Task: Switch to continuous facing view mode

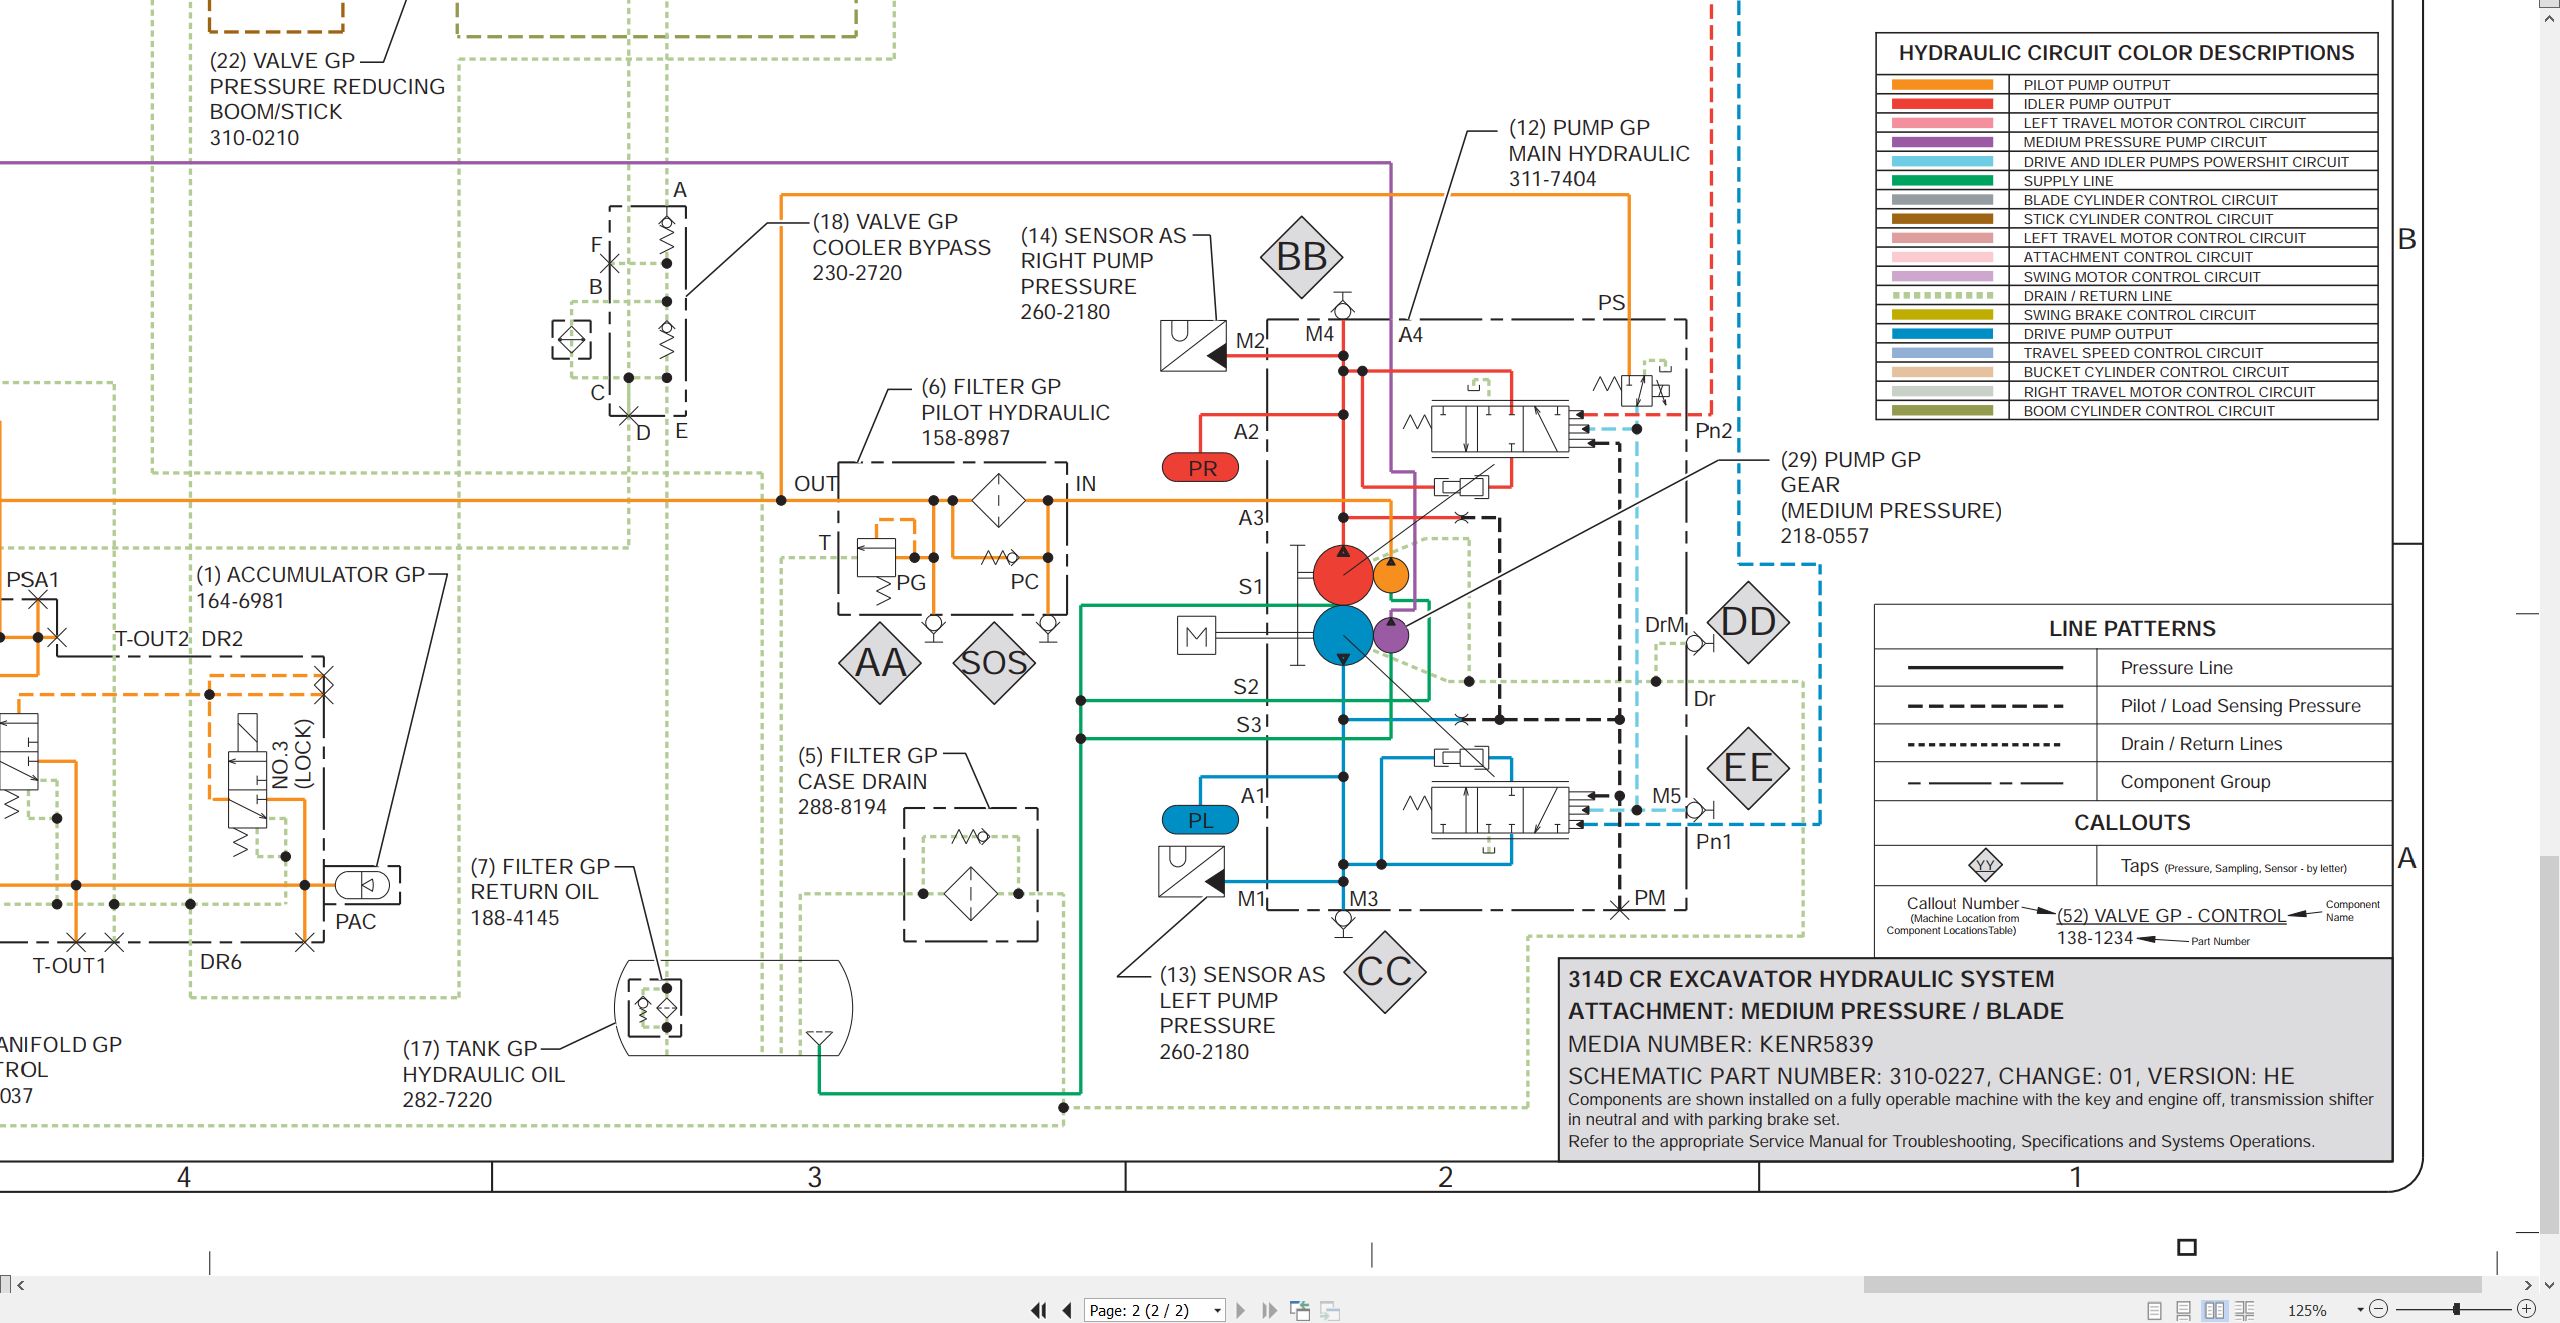Action: point(2244,1310)
